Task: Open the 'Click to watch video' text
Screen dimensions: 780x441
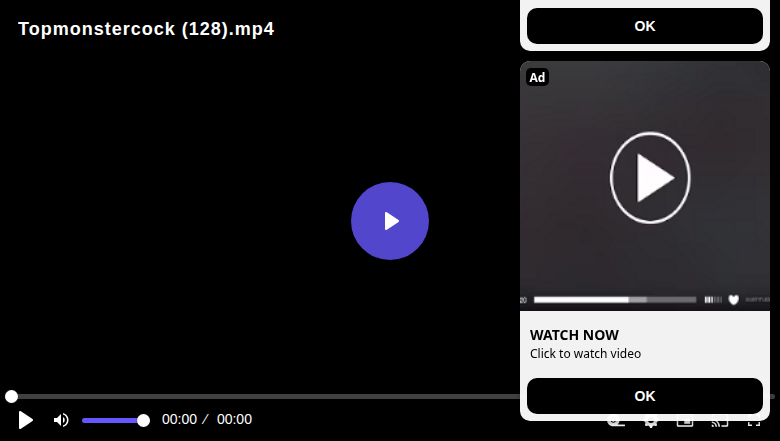Action: (x=585, y=353)
